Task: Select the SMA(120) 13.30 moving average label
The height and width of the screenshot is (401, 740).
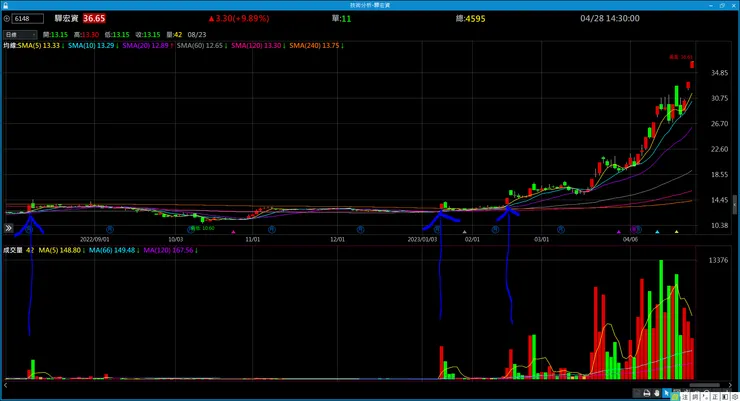Action: pos(258,46)
